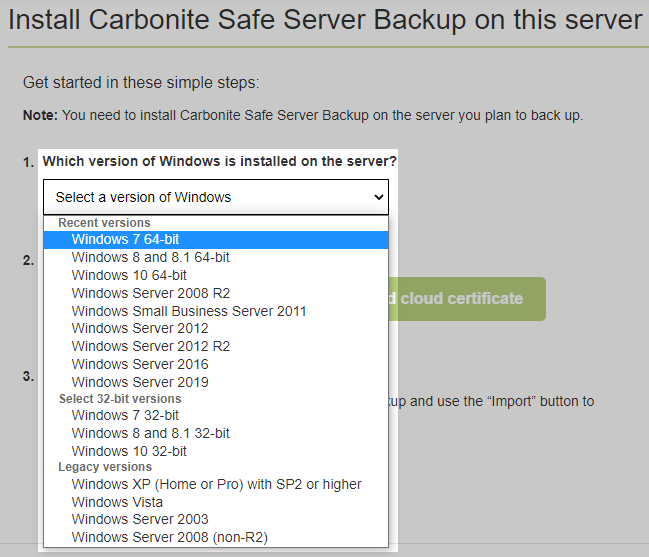Choose Windows 7 64-bit option
Viewport: 649px width, 557px height.
click(x=125, y=240)
